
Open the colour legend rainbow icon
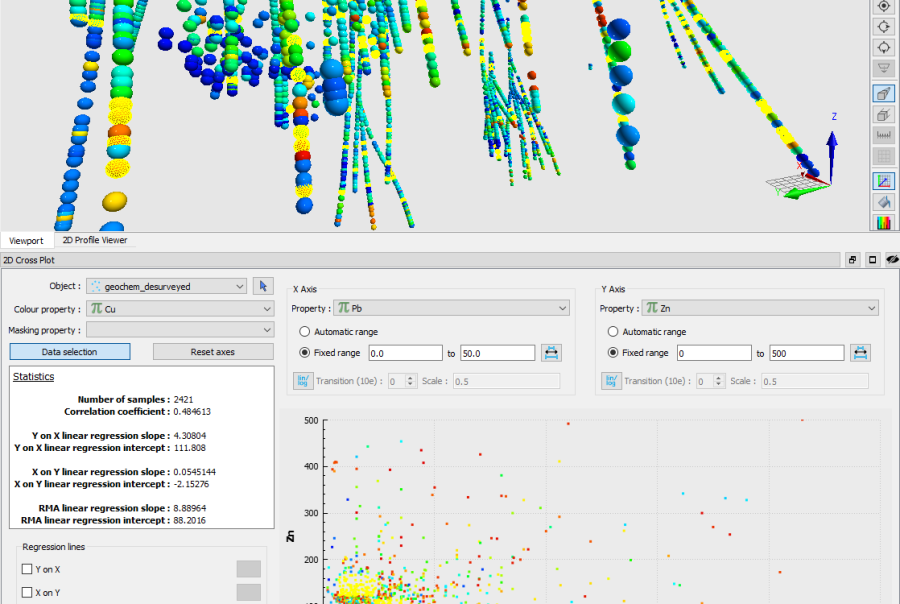tap(884, 223)
